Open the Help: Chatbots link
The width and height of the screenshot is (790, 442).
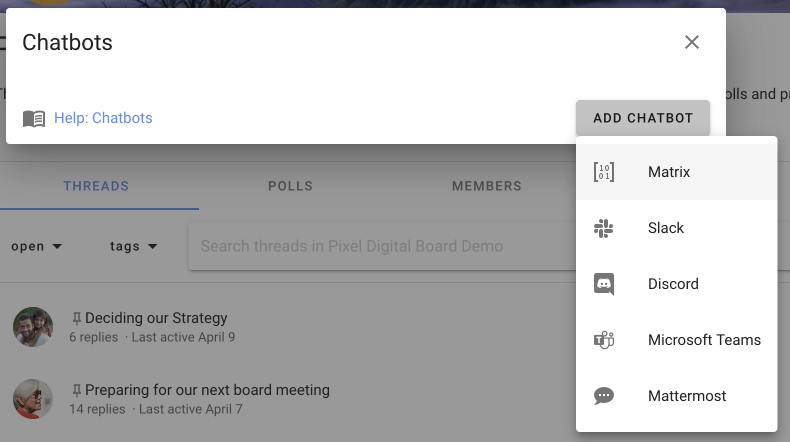coord(103,118)
